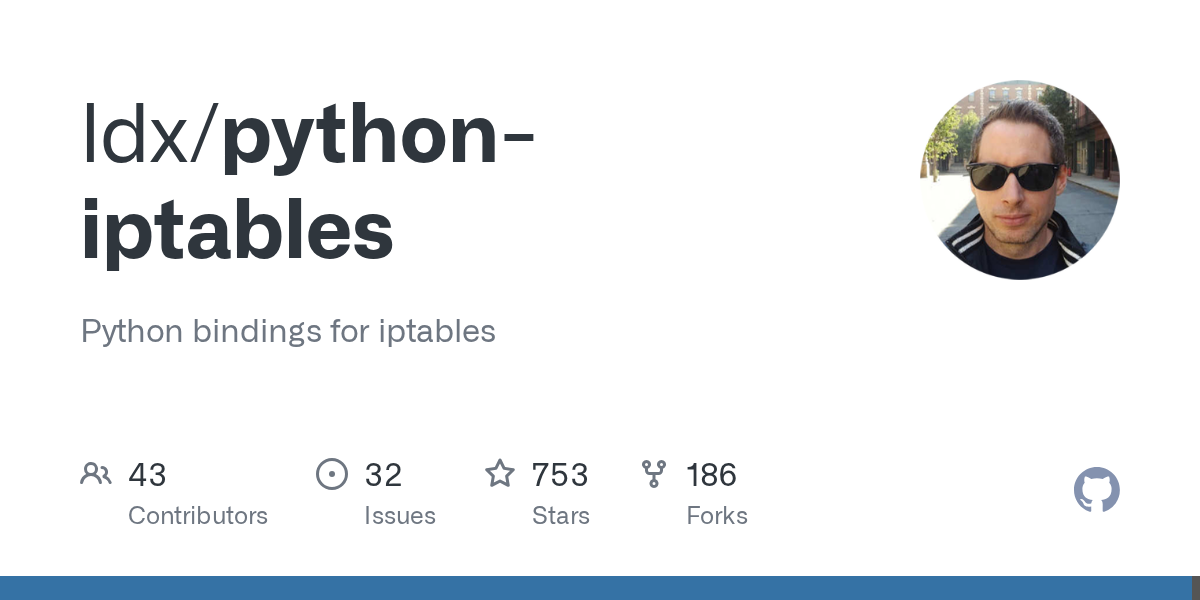The image size is (1200, 600).
Task: Select the "Python bindings for iptables" description
Action: click(x=288, y=332)
